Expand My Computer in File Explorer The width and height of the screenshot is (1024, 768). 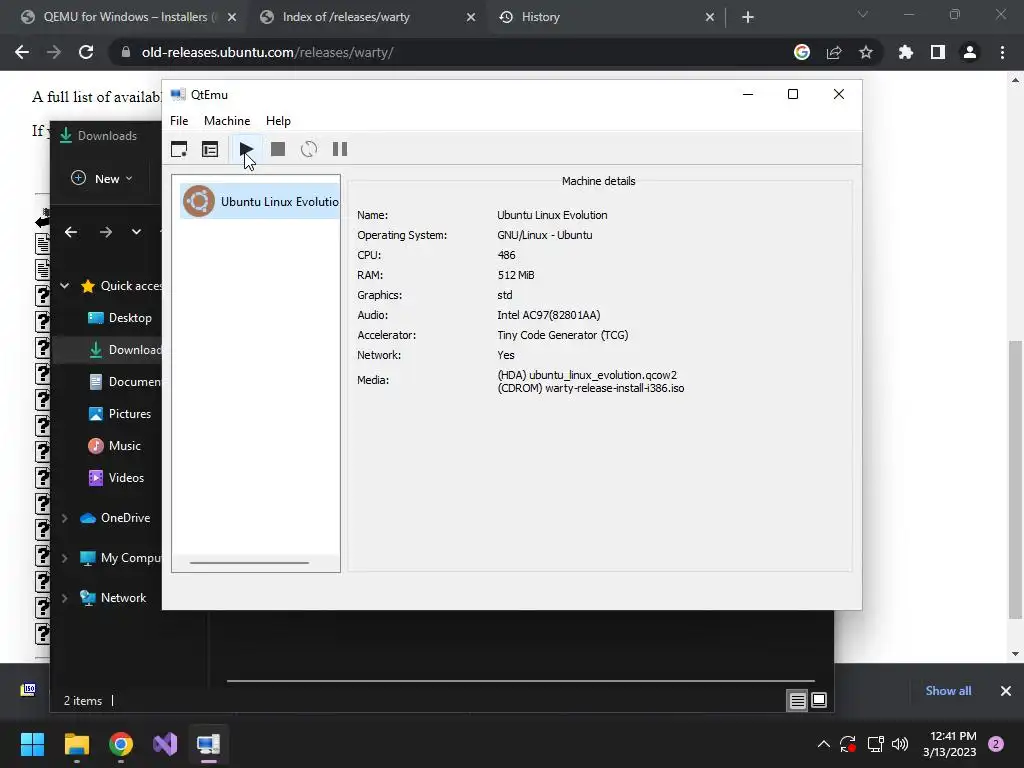(x=65, y=558)
